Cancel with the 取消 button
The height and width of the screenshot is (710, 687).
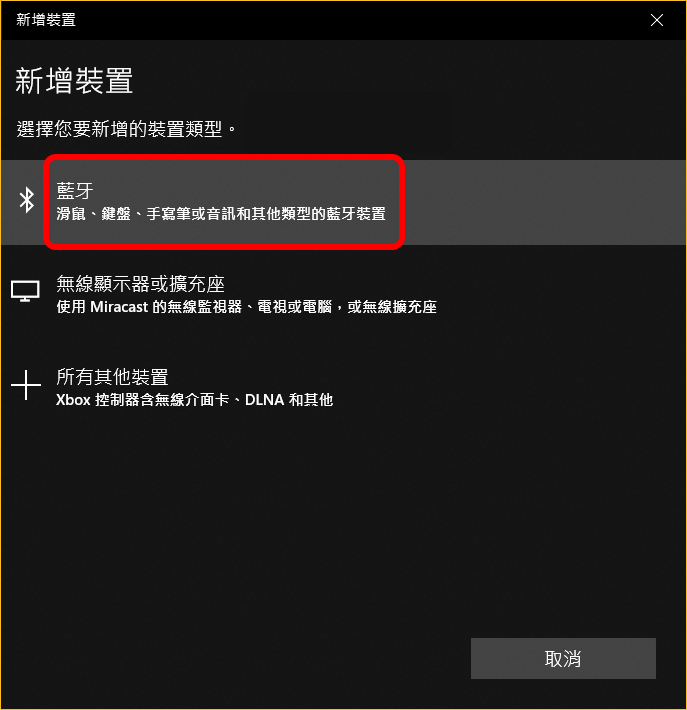563,658
